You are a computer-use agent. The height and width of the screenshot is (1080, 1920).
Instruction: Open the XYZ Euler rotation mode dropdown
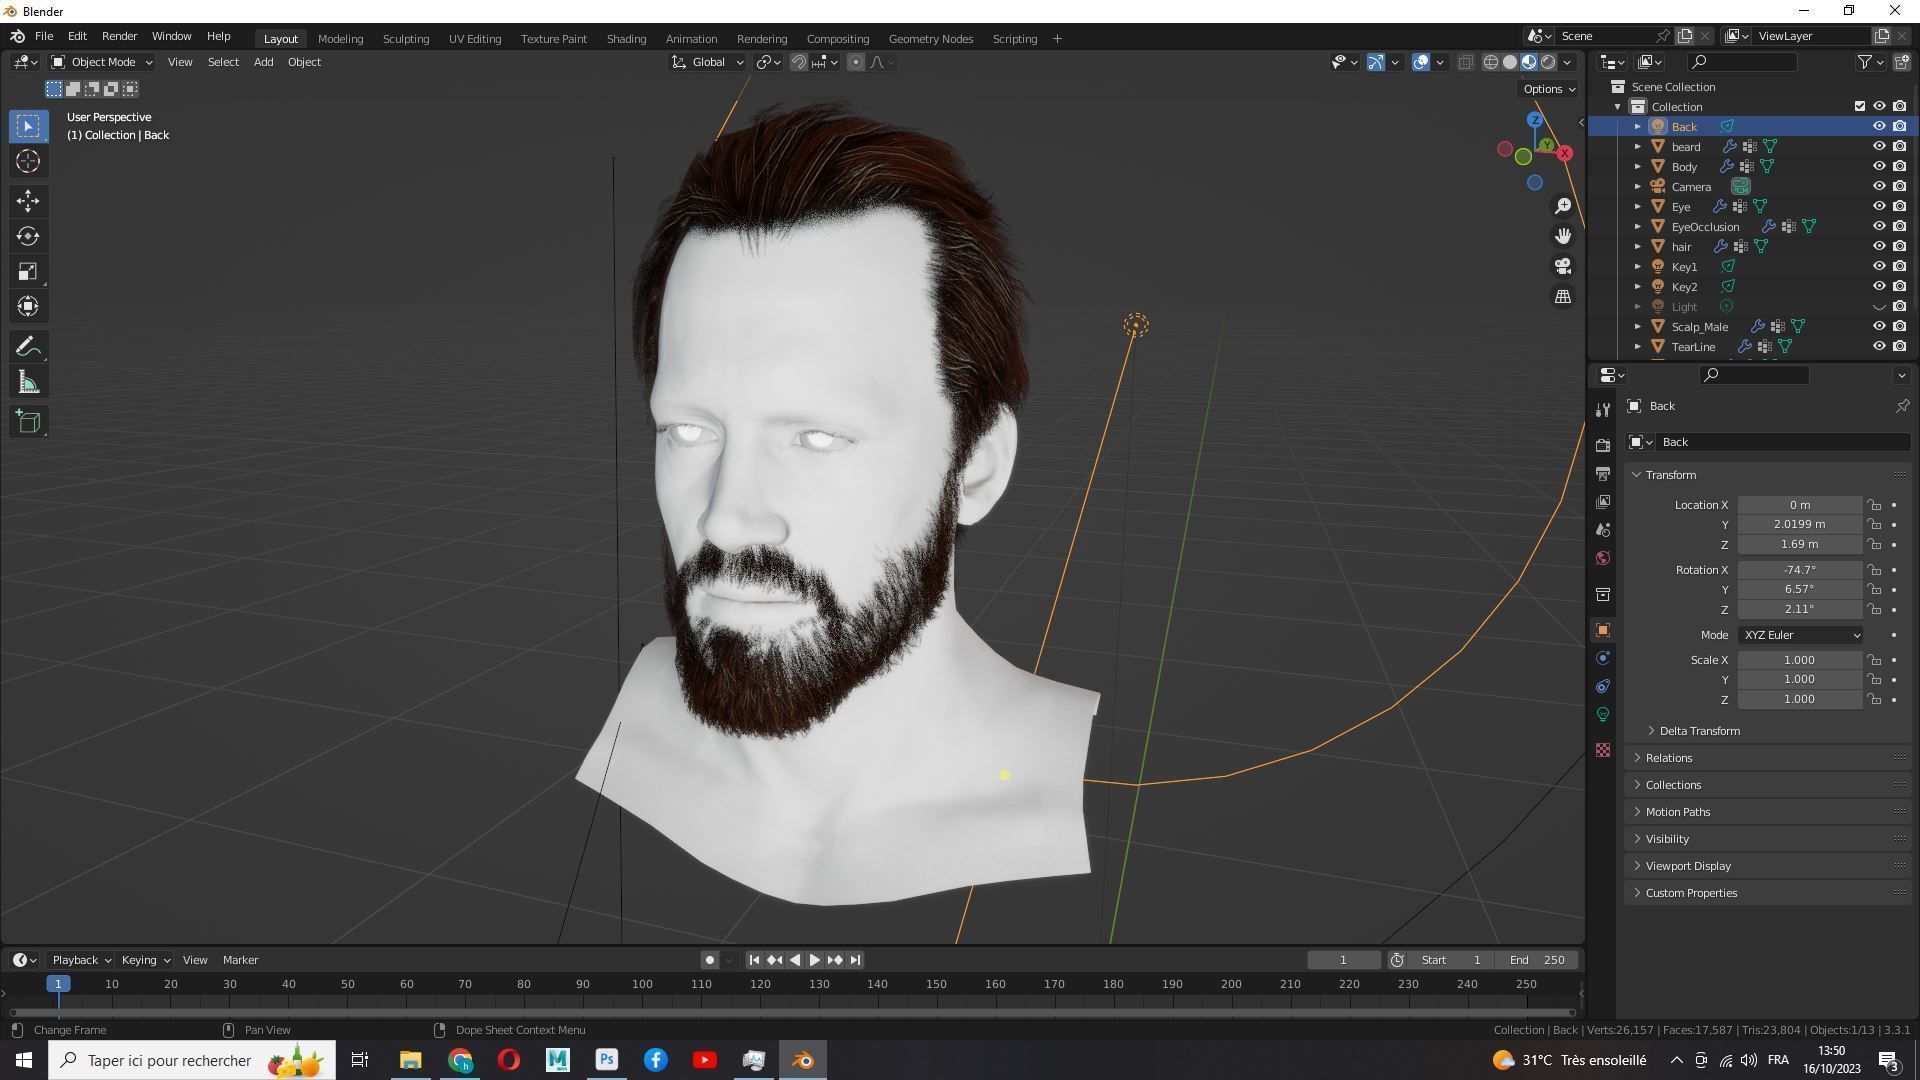[x=1800, y=635]
